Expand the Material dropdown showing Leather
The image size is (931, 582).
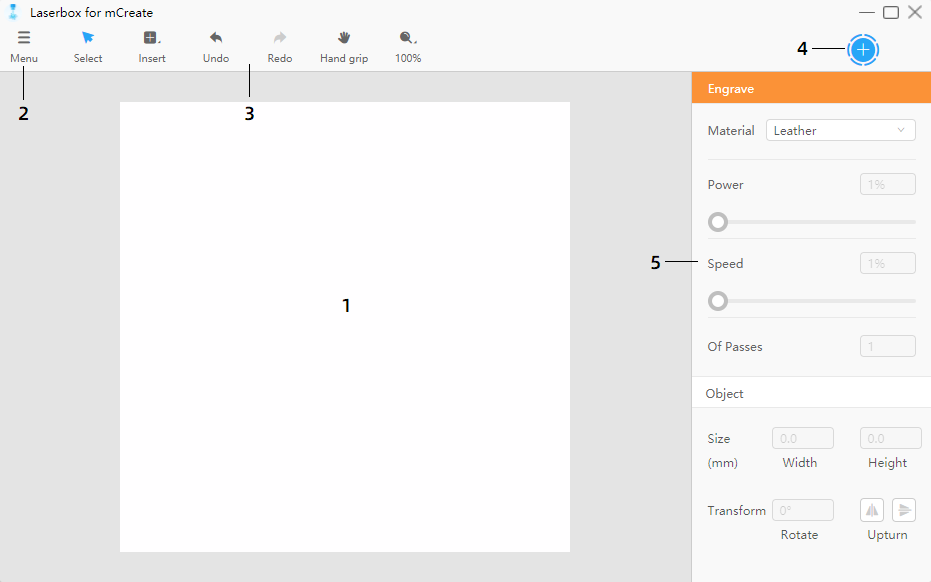click(841, 131)
